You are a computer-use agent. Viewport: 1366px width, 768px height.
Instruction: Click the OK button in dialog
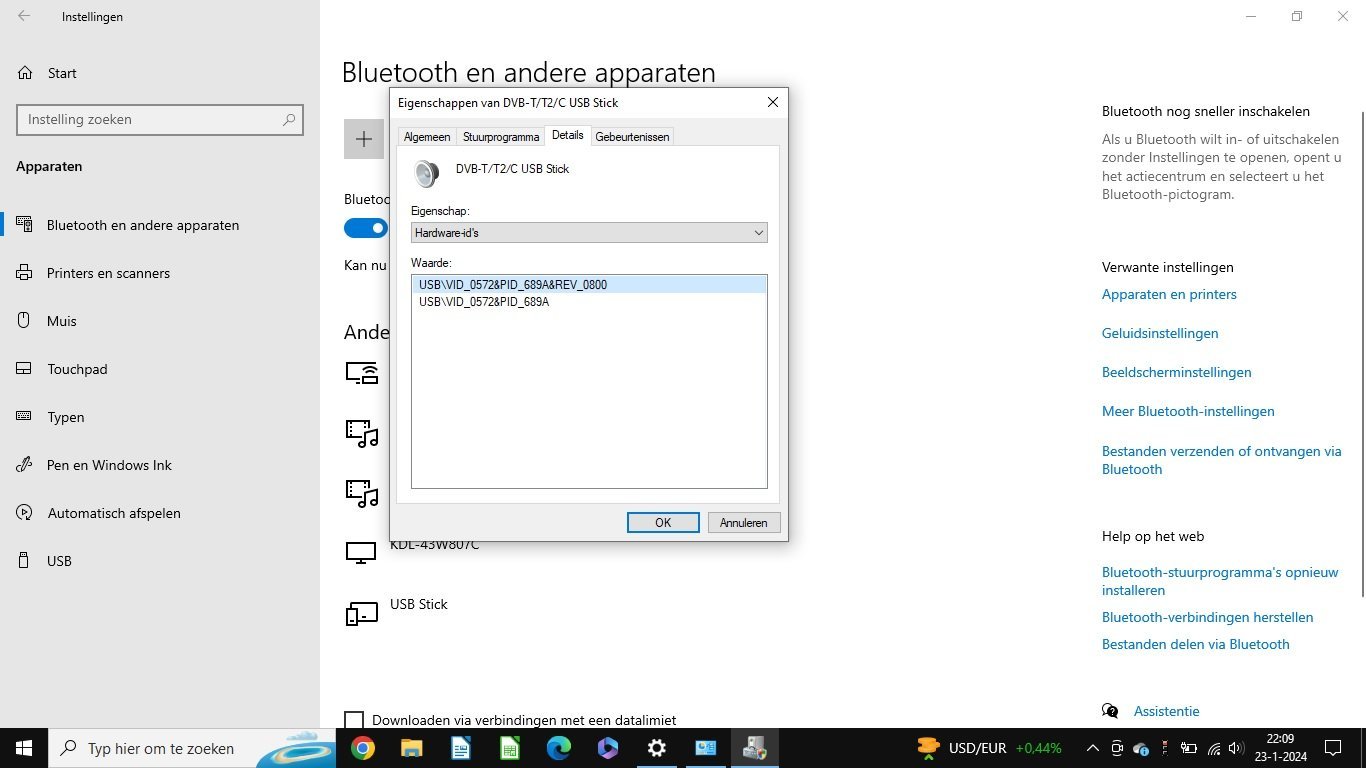(x=663, y=523)
